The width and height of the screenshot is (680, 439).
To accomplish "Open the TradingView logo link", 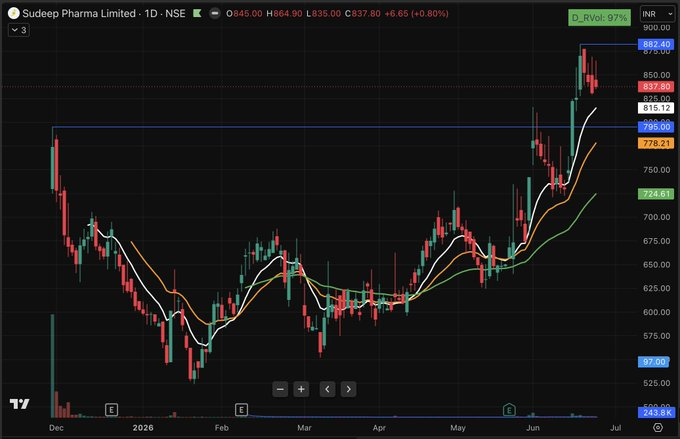I will point(20,404).
